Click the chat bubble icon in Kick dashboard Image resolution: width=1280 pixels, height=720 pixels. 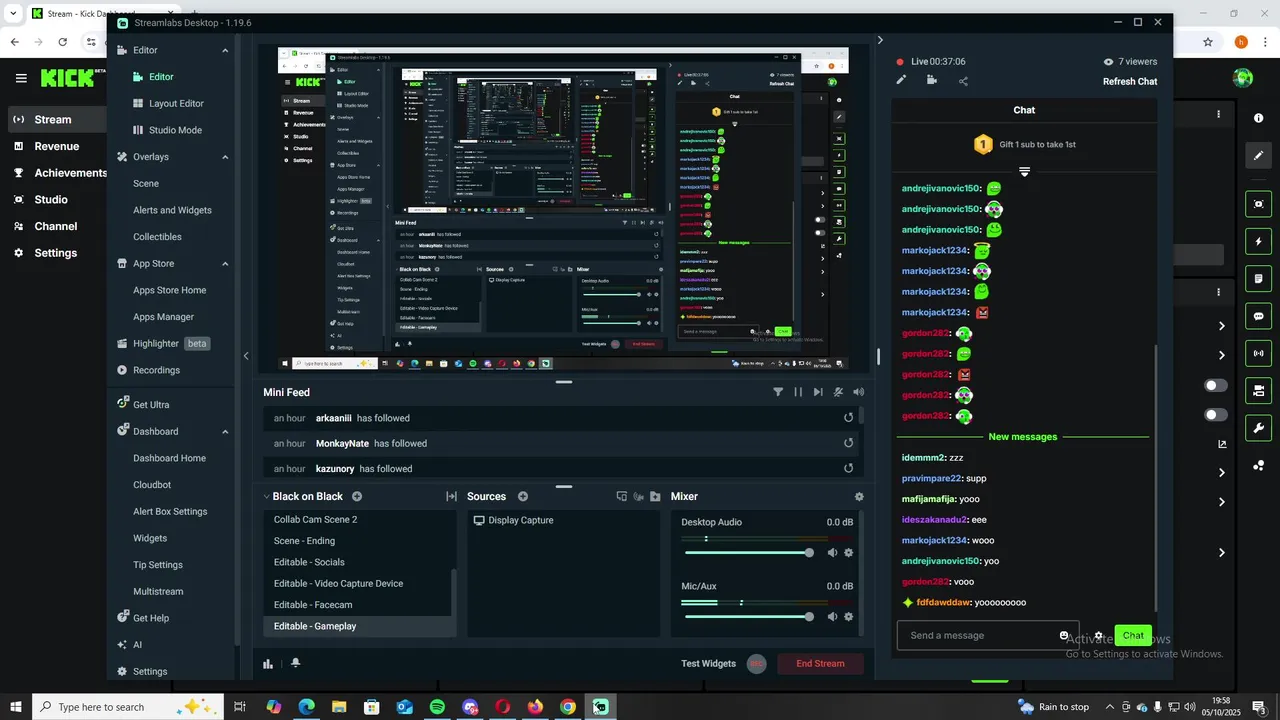click(1259, 316)
